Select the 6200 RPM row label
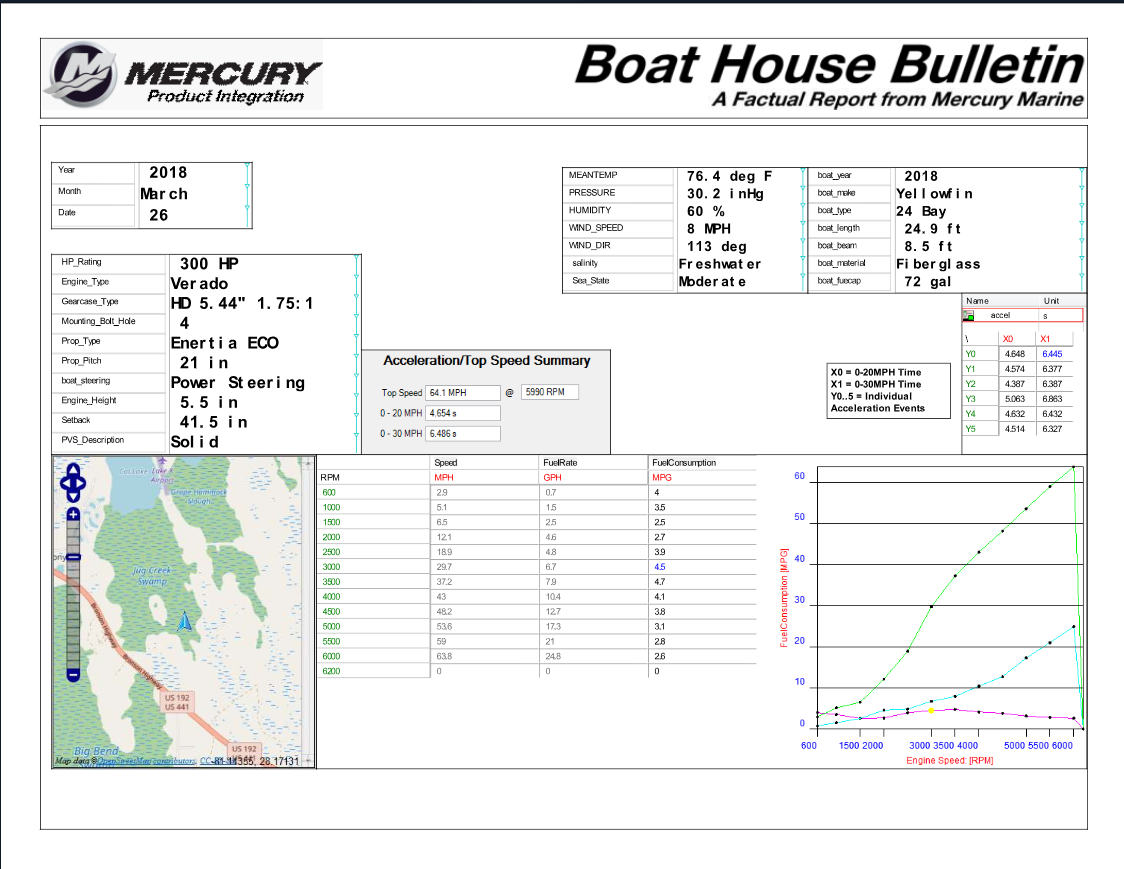The width and height of the screenshot is (1124, 869). (x=331, y=672)
